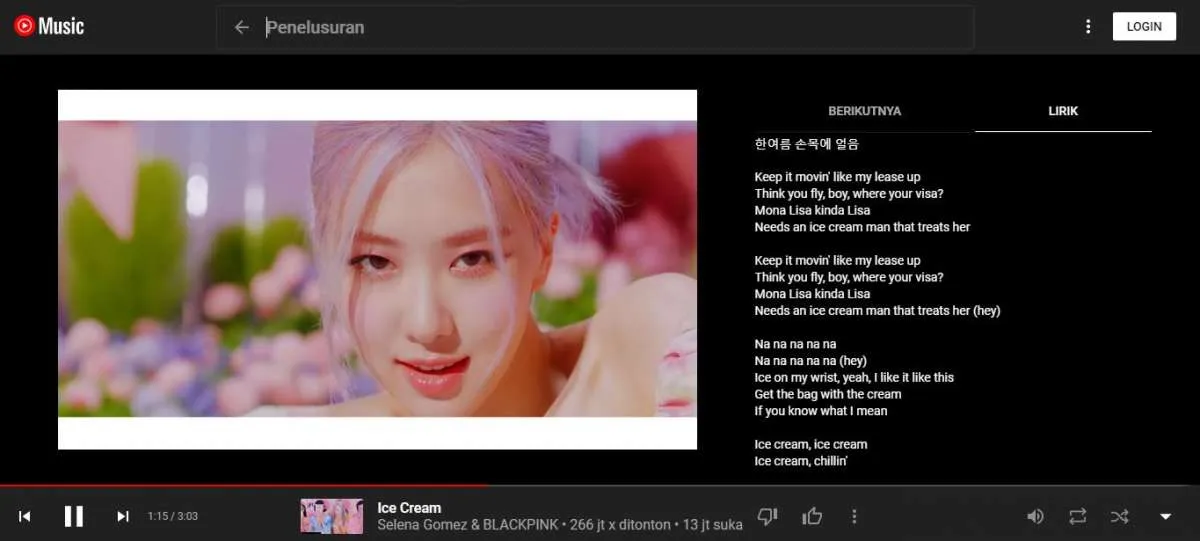Click lyric line "Ice cream, ice cream"
This screenshot has width=1200, height=541.
[x=811, y=444]
